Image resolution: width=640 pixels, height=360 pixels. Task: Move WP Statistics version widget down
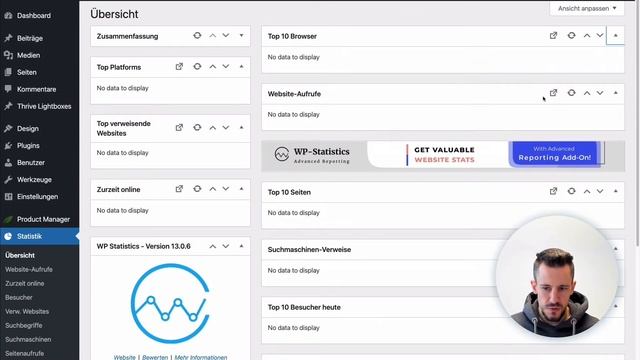(x=226, y=247)
